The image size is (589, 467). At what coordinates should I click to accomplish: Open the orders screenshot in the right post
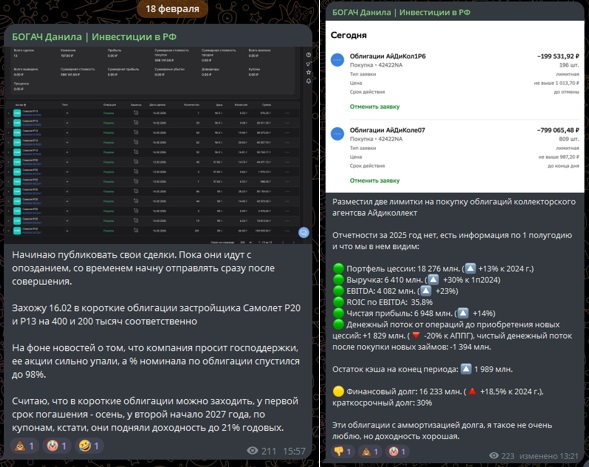pyautogui.click(x=455, y=107)
